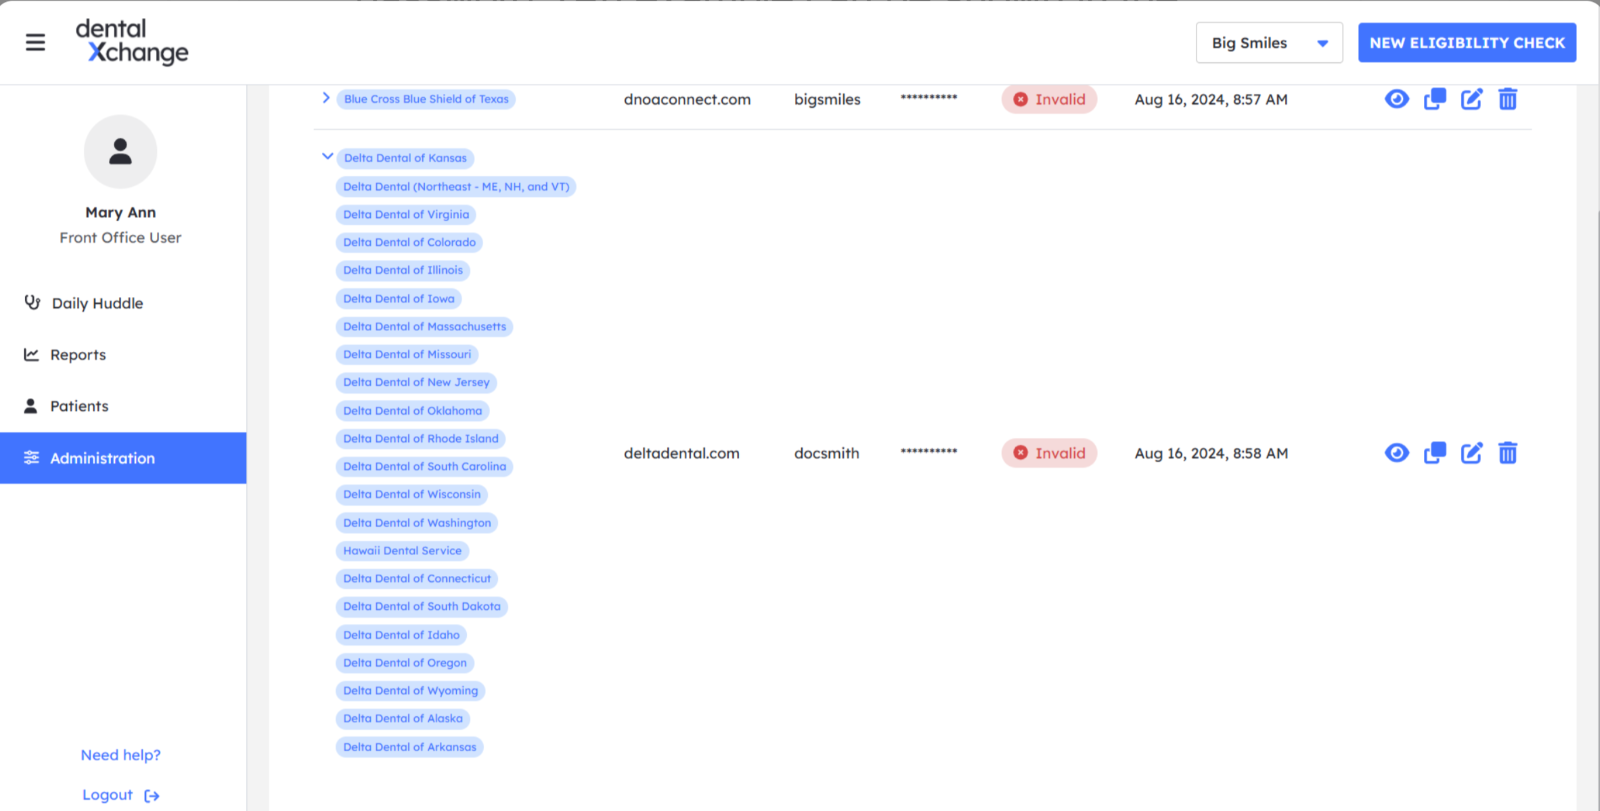Click the Delta Dental of Colorado tag

pyautogui.click(x=409, y=243)
